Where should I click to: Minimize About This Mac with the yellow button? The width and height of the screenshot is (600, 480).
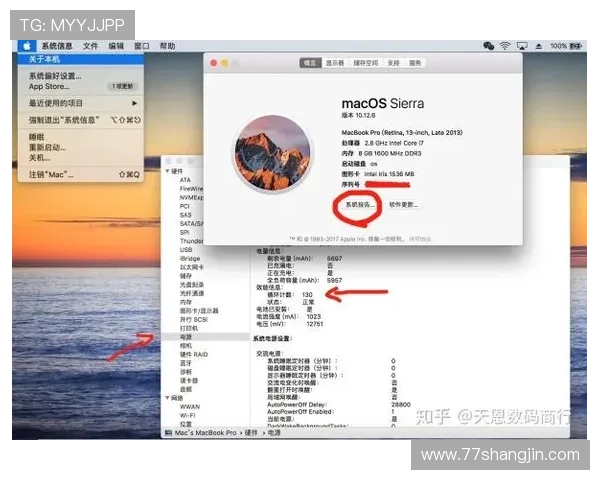[x=225, y=63]
